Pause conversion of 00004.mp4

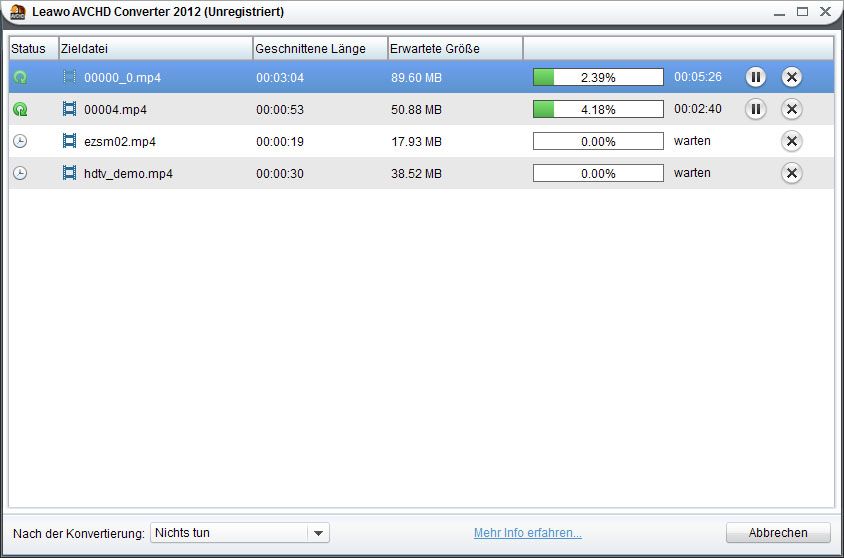[x=756, y=109]
